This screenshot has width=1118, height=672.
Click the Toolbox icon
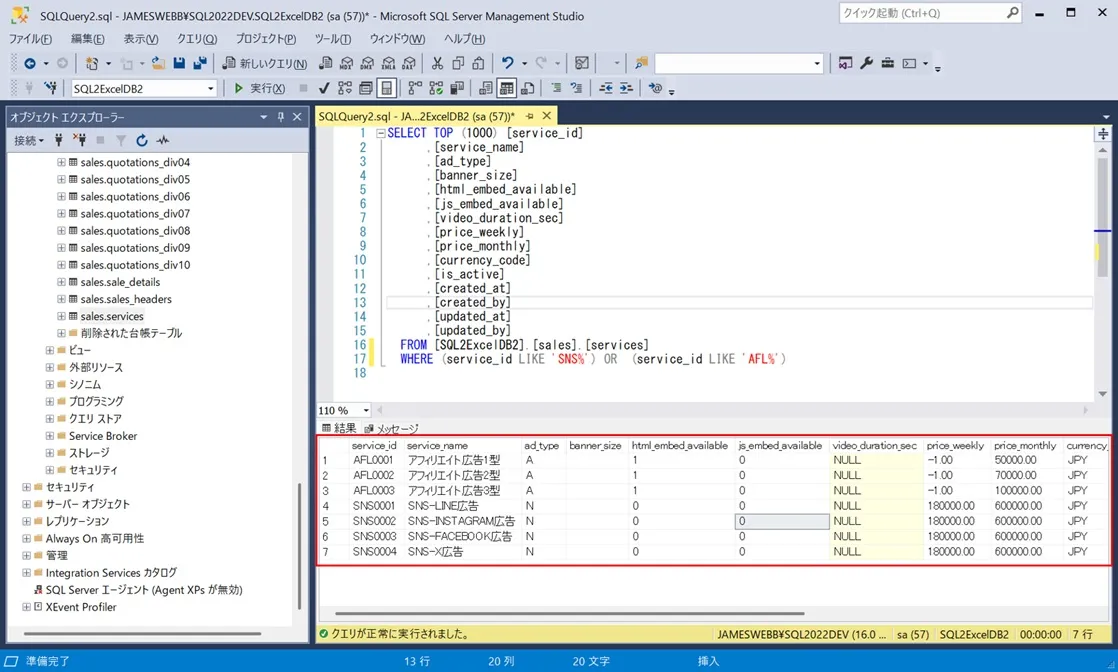888,63
